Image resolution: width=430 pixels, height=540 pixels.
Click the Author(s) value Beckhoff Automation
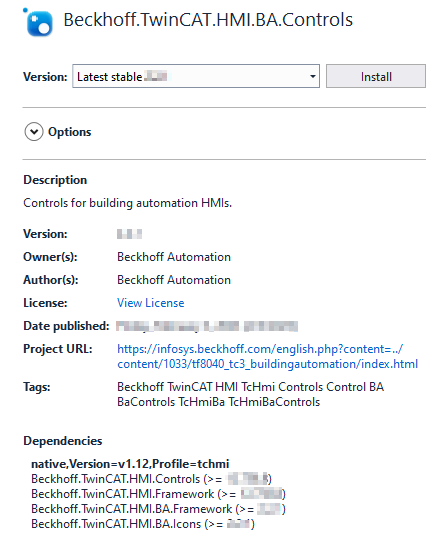(x=174, y=280)
